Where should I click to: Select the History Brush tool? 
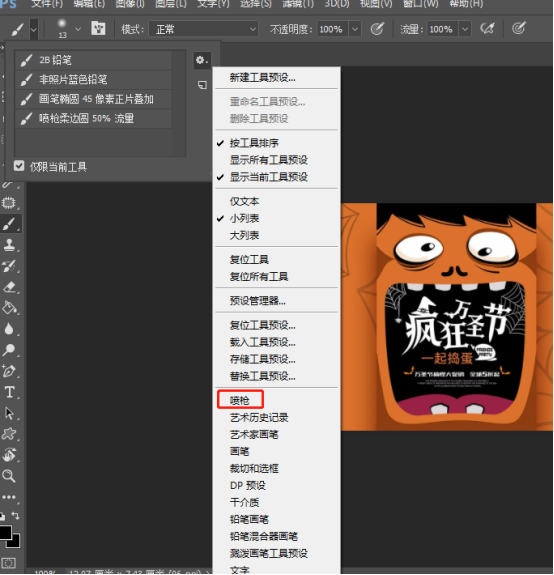[10, 266]
